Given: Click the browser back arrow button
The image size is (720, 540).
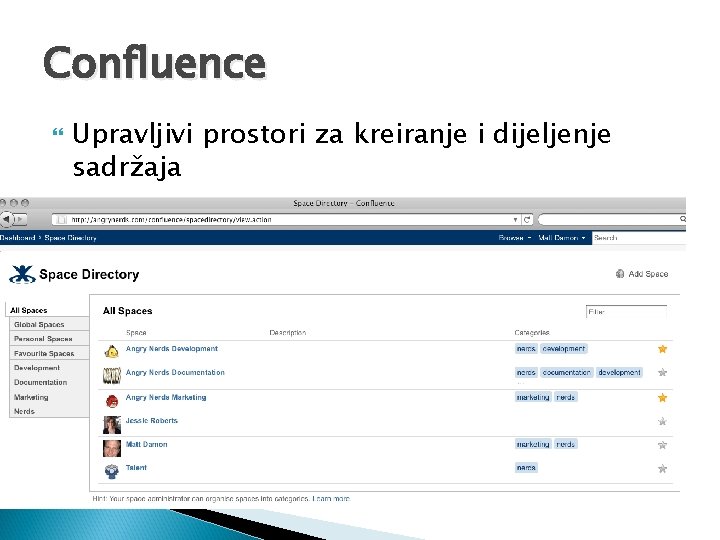Looking at the screenshot, I should [7, 219].
